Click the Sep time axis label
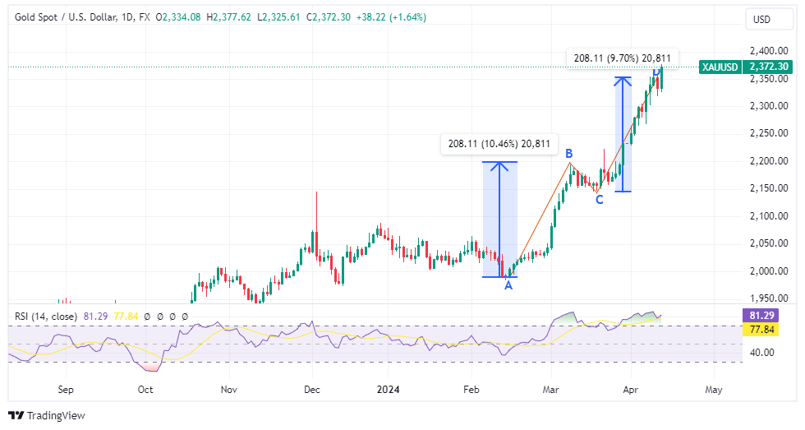The image size is (805, 430). point(66,389)
